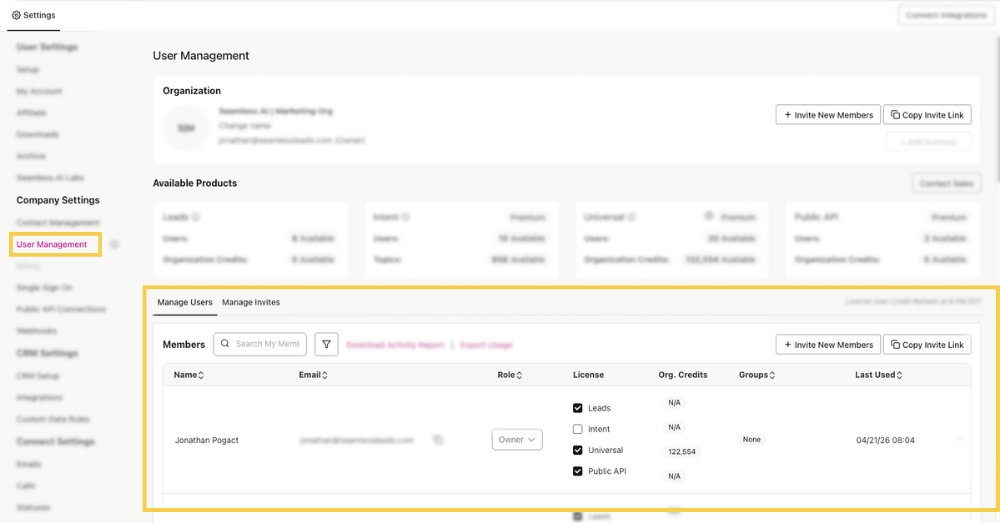Click Invite New Members above members table
This screenshot has height=523, width=1000.
pos(828,344)
